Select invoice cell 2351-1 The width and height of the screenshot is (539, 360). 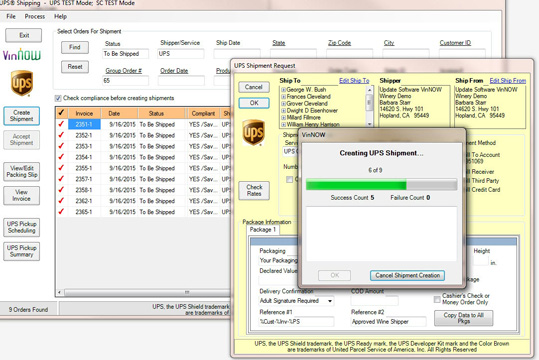tap(84, 124)
